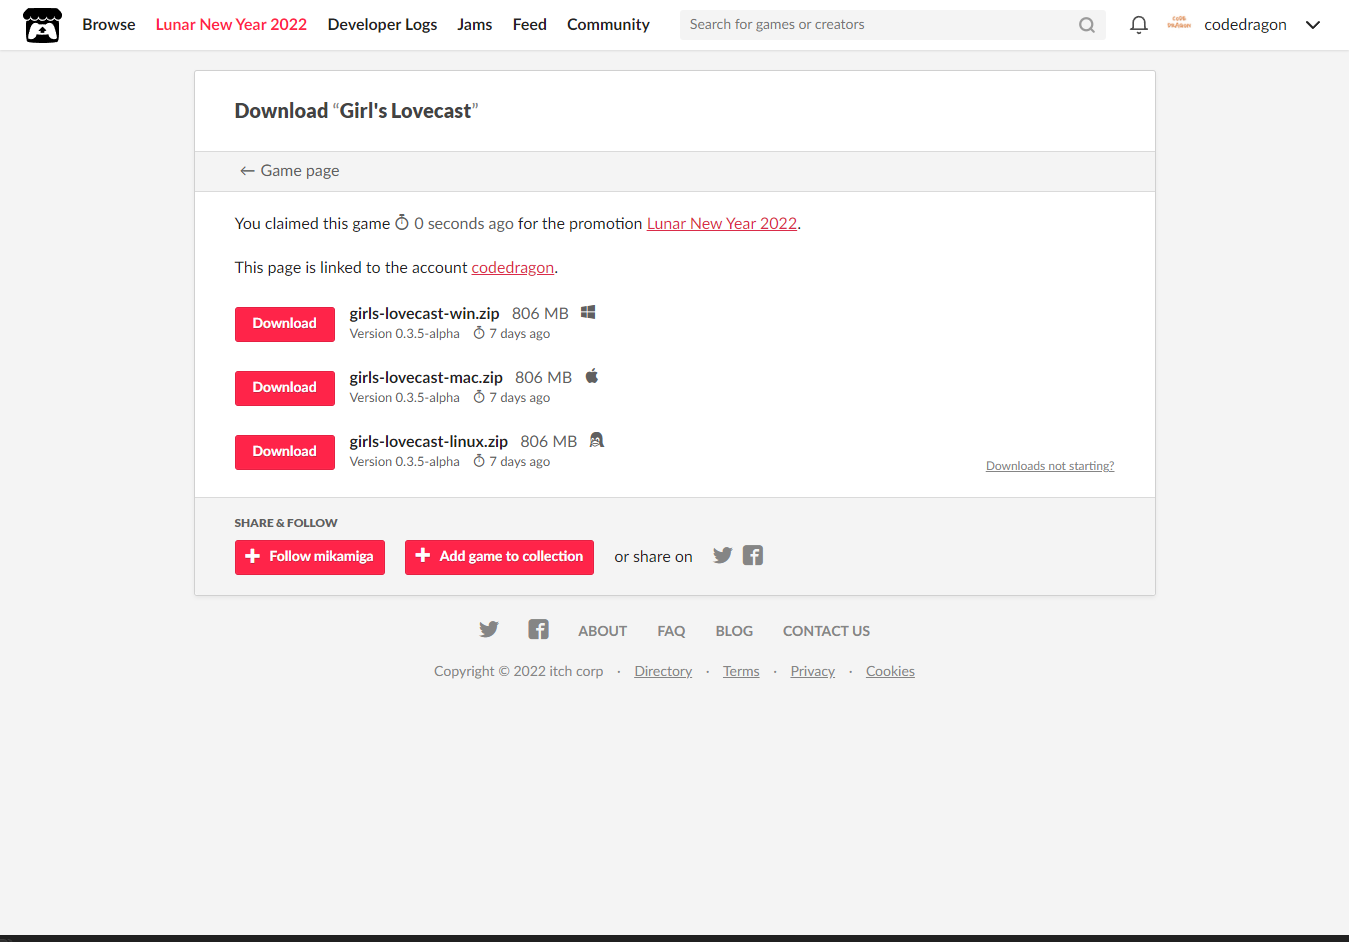The image size is (1349, 942).
Task: Open the Jams section
Action: coord(474,25)
